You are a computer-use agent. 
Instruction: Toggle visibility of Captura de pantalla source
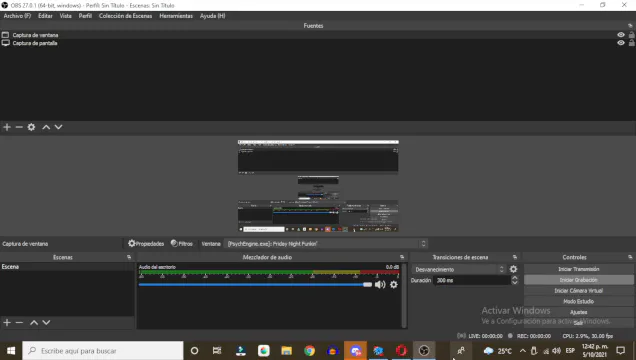tap(621, 43)
